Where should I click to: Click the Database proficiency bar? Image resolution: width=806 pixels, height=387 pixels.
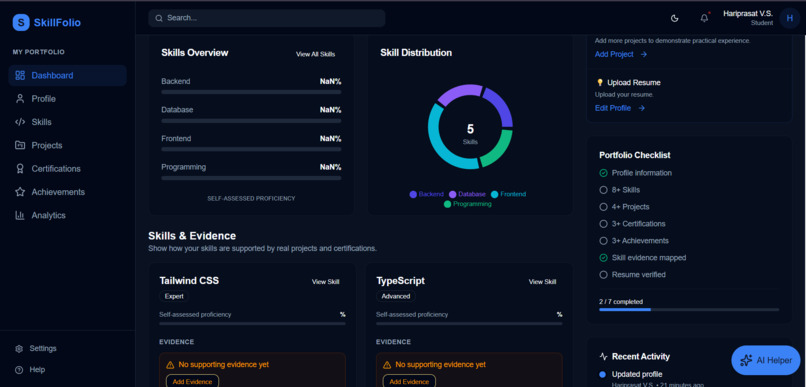click(x=251, y=121)
